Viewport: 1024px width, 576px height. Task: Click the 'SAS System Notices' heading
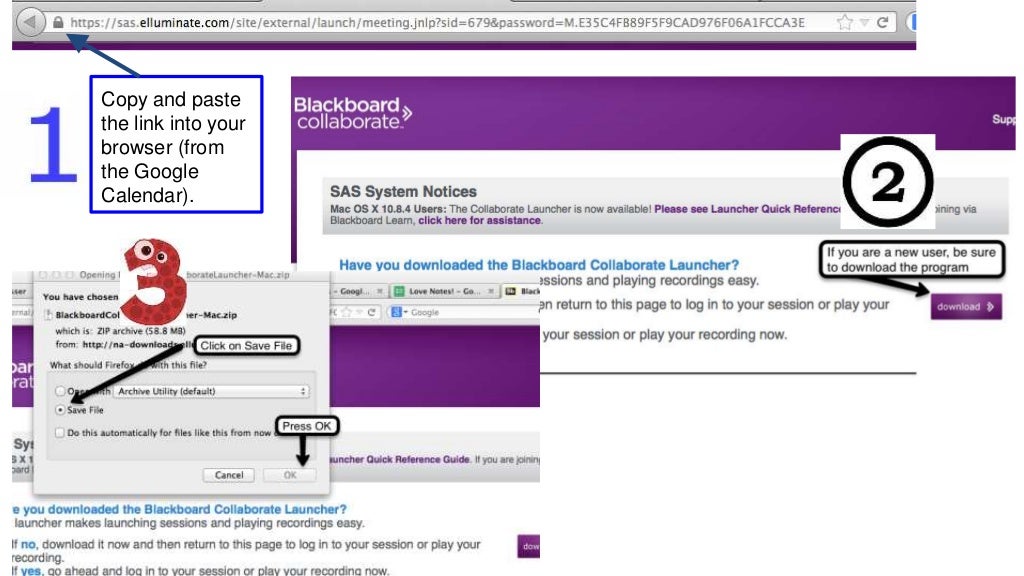403,191
